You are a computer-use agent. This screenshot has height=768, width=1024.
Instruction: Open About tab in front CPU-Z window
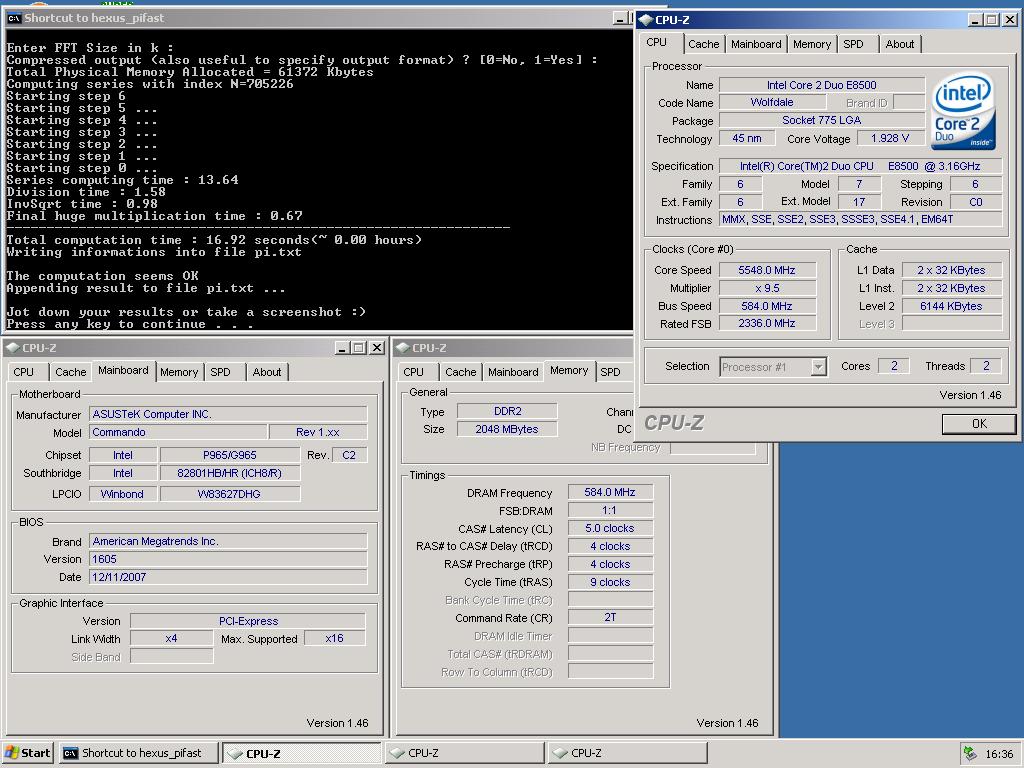899,44
